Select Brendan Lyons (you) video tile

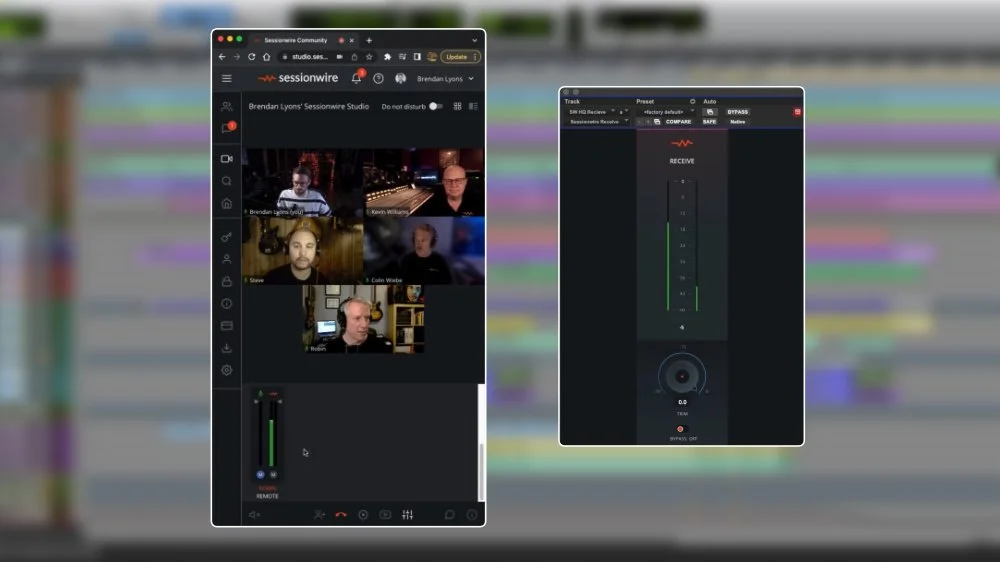(x=302, y=182)
